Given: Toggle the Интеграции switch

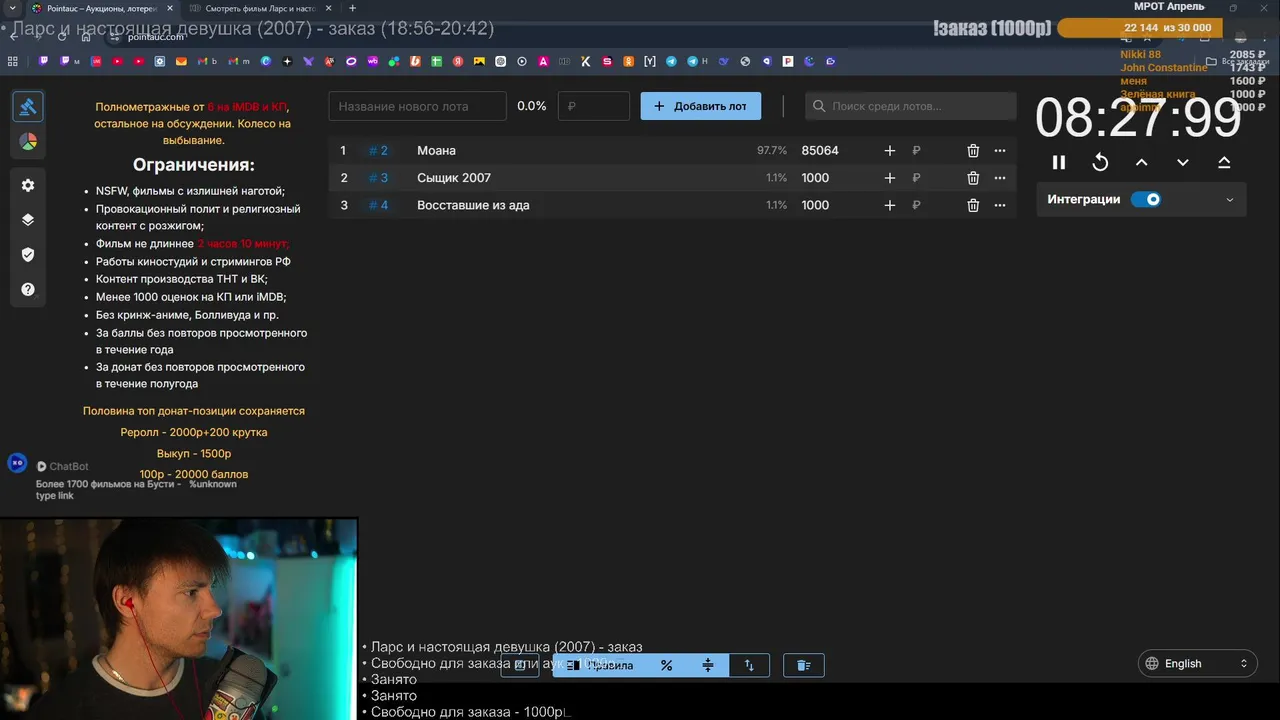Looking at the screenshot, I should [x=1146, y=199].
